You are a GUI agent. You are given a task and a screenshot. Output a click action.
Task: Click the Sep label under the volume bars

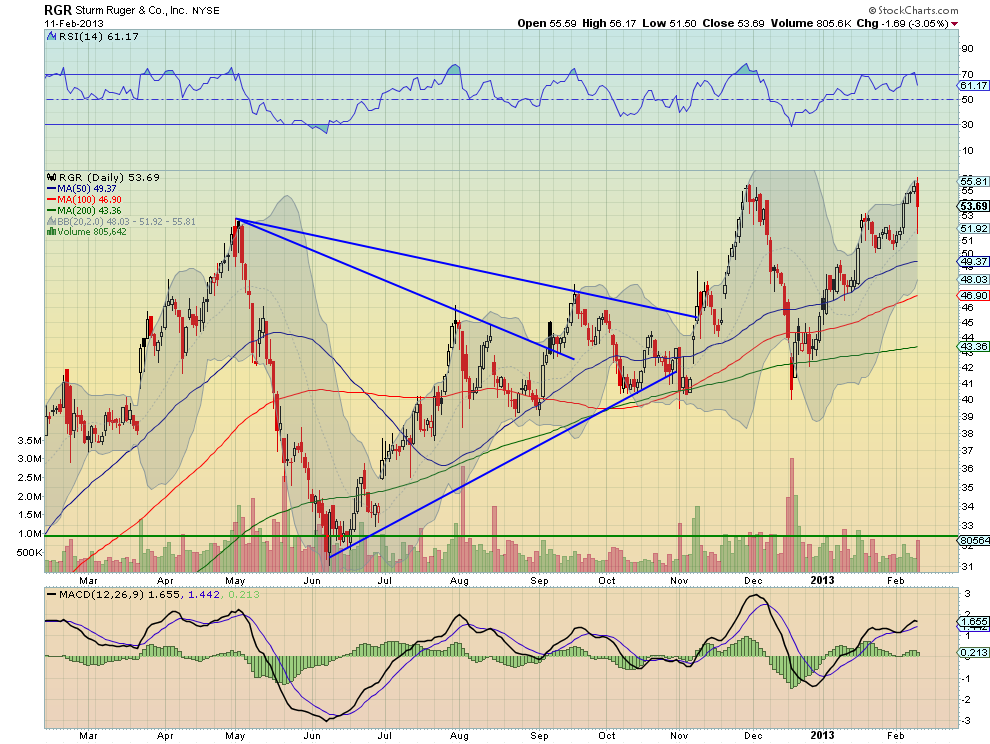[x=539, y=580]
